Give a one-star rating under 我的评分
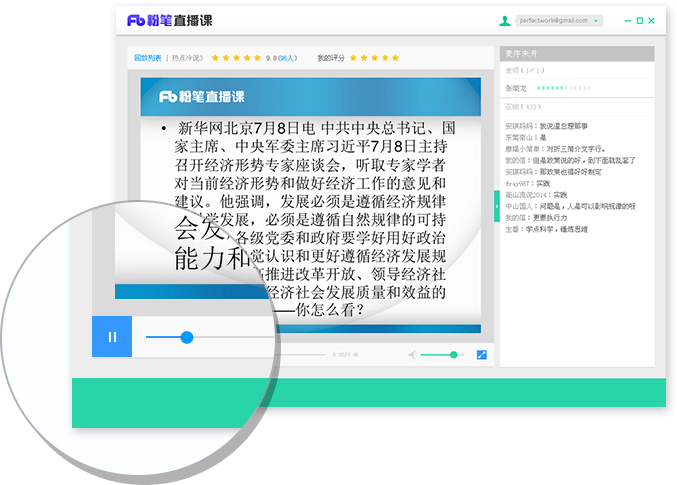The height and width of the screenshot is (485, 677). (353, 58)
